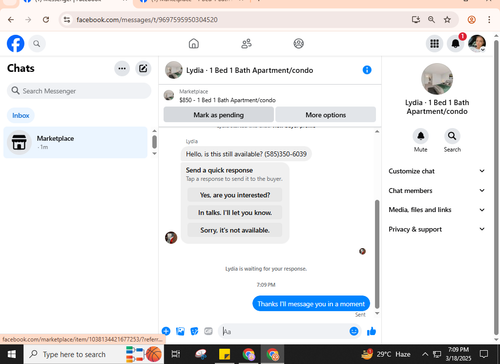Open the Friends icon in top navigation
This screenshot has height=364, width=500.
[x=246, y=43]
